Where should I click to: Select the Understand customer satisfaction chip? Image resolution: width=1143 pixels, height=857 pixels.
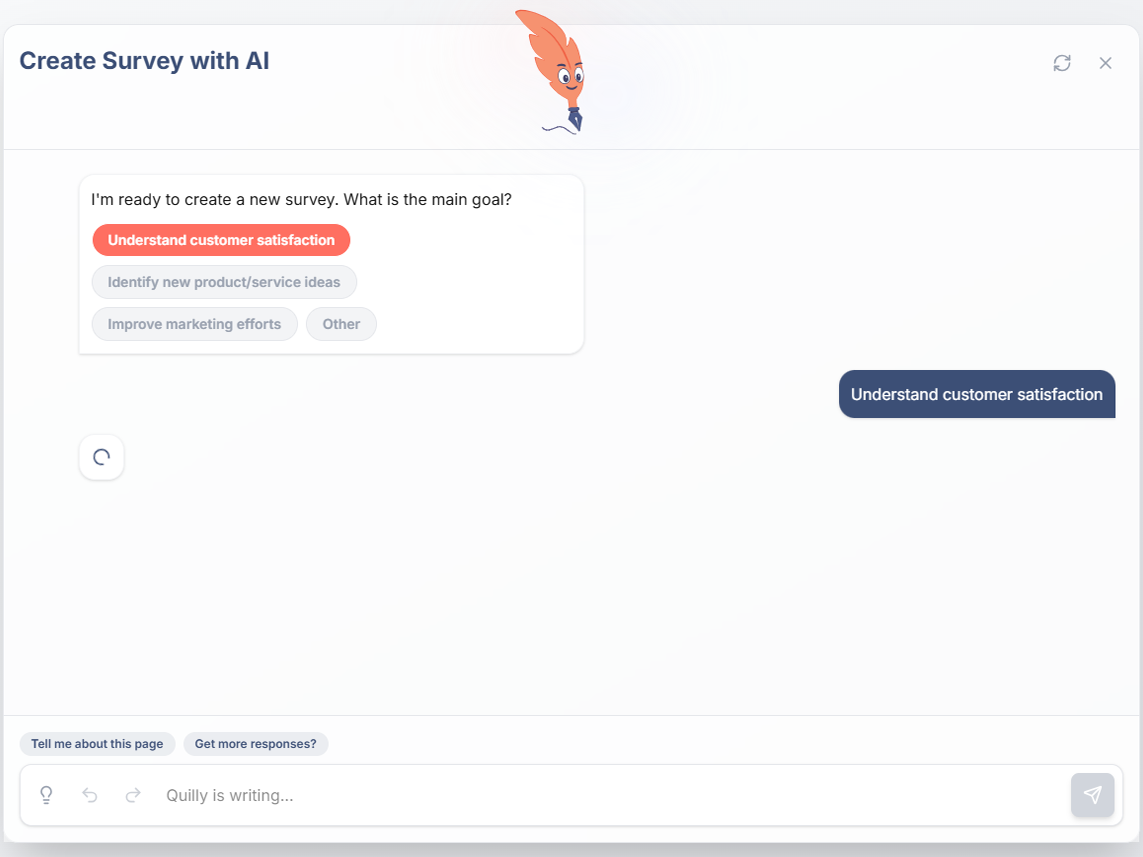[x=221, y=240]
